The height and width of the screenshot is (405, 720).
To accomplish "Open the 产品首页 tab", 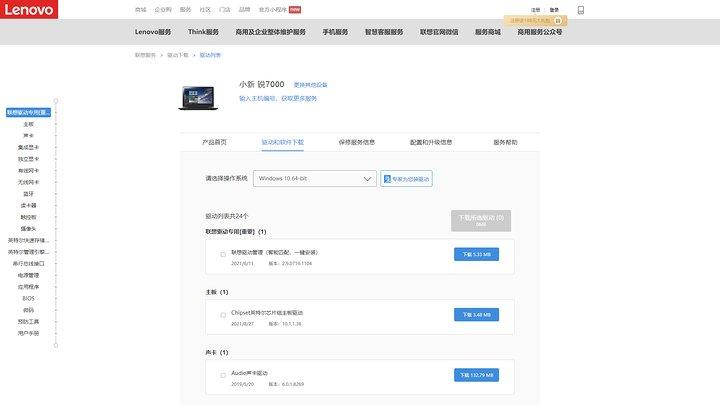I will click(214, 142).
